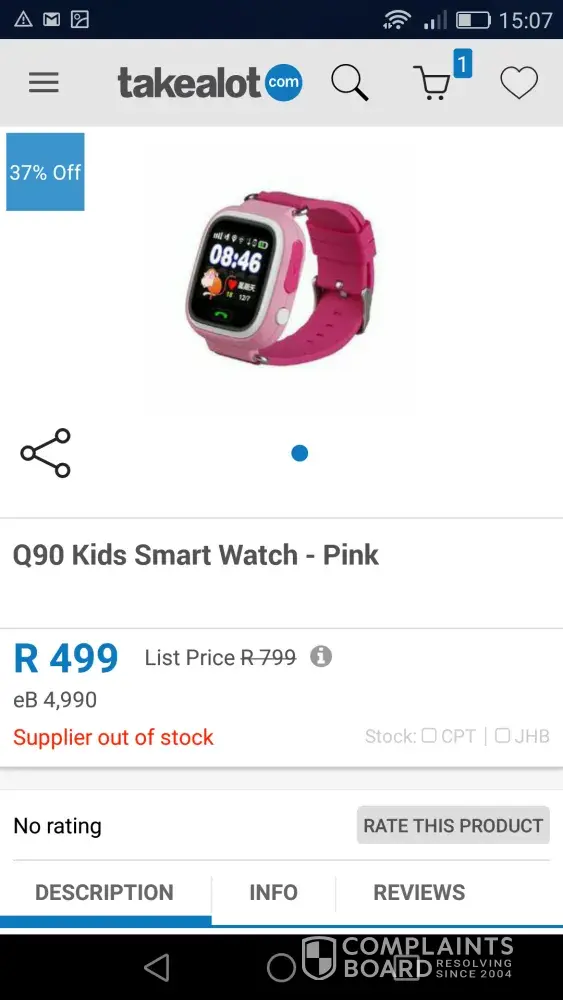
Task: Check the JHB stock checkbox
Action: [502, 735]
